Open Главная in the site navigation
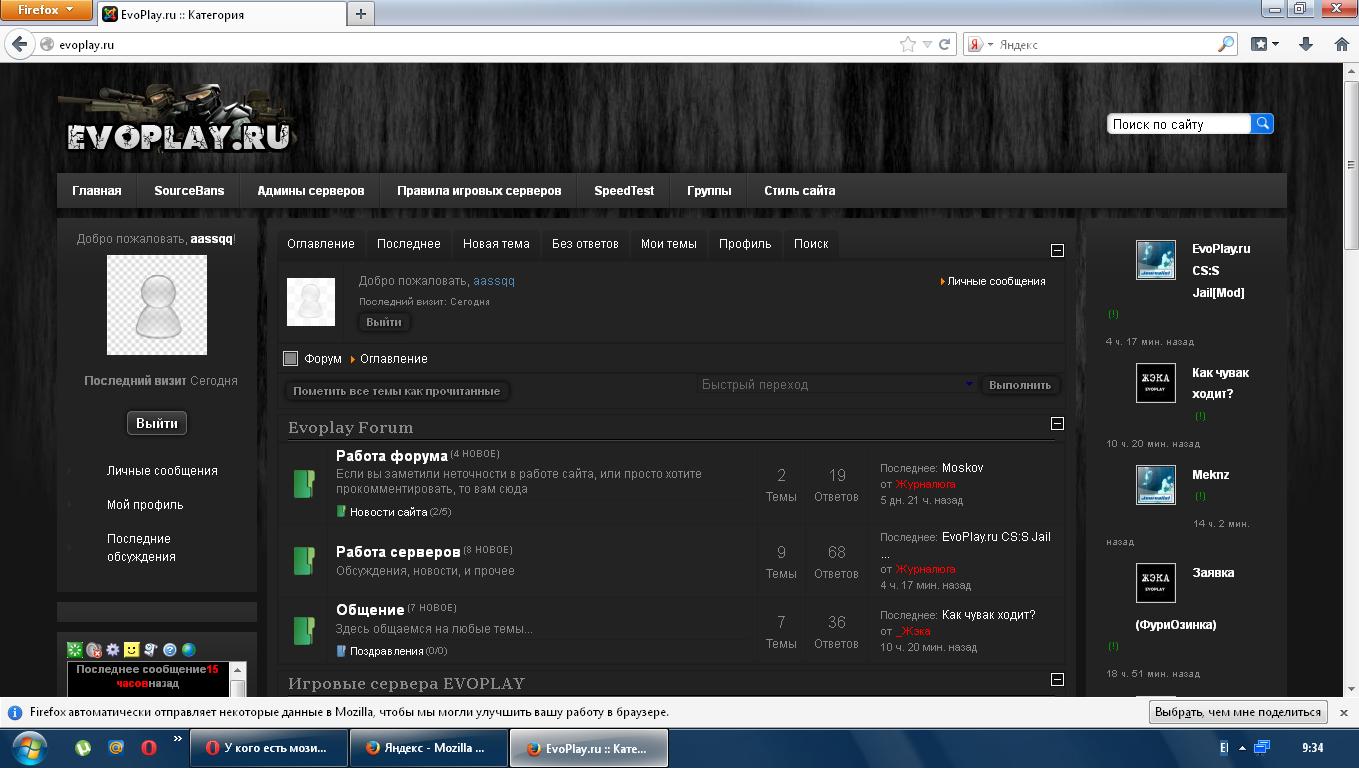Image resolution: width=1359 pixels, height=769 pixels. [96, 190]
